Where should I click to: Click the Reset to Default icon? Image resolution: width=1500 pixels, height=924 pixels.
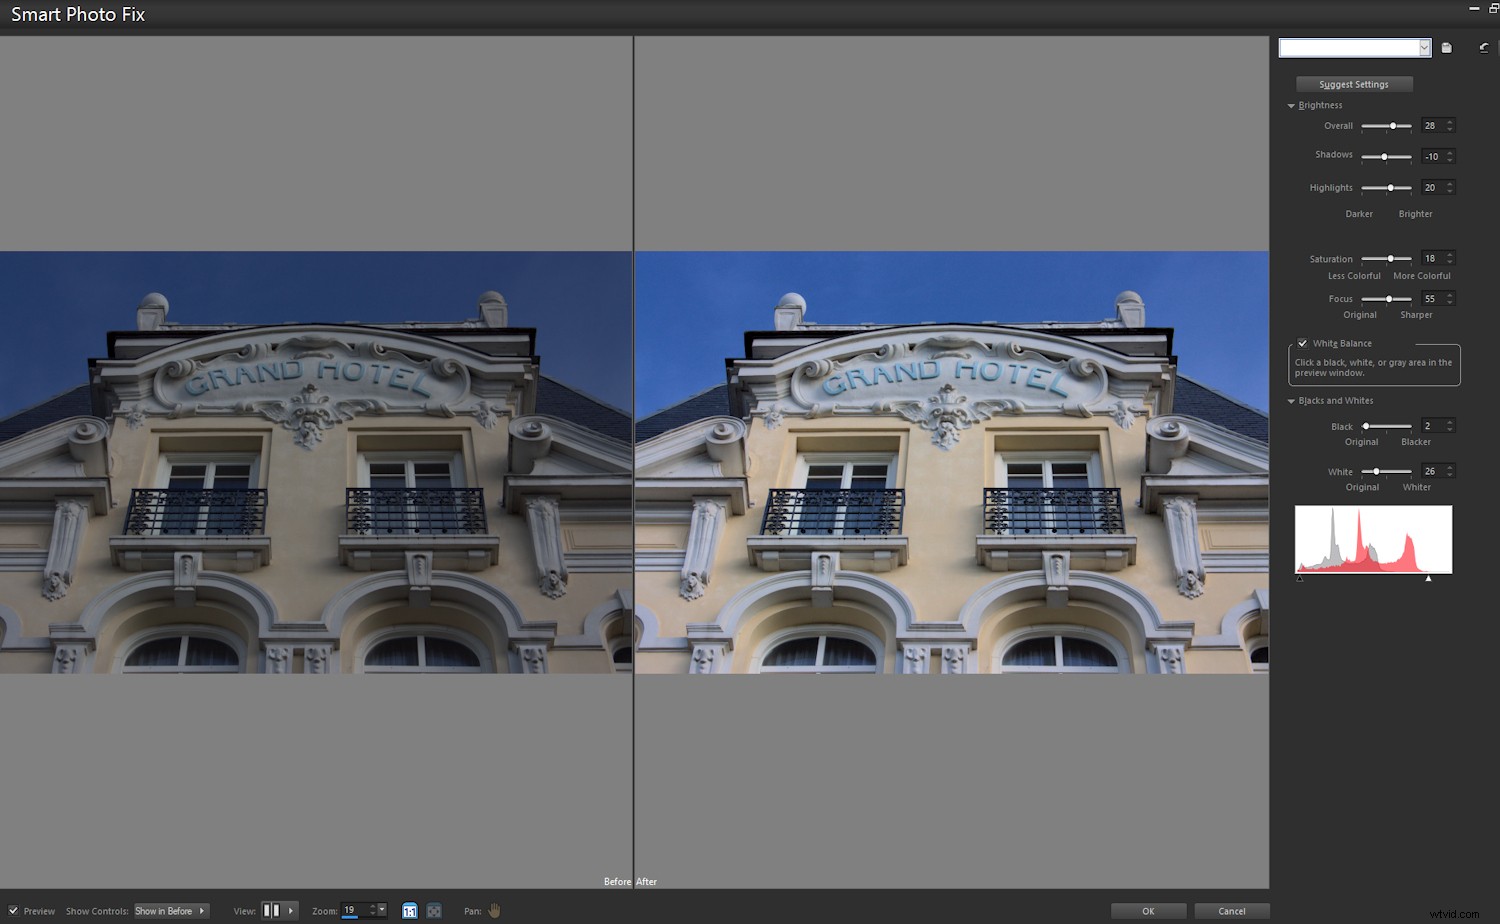(1484, 47)
